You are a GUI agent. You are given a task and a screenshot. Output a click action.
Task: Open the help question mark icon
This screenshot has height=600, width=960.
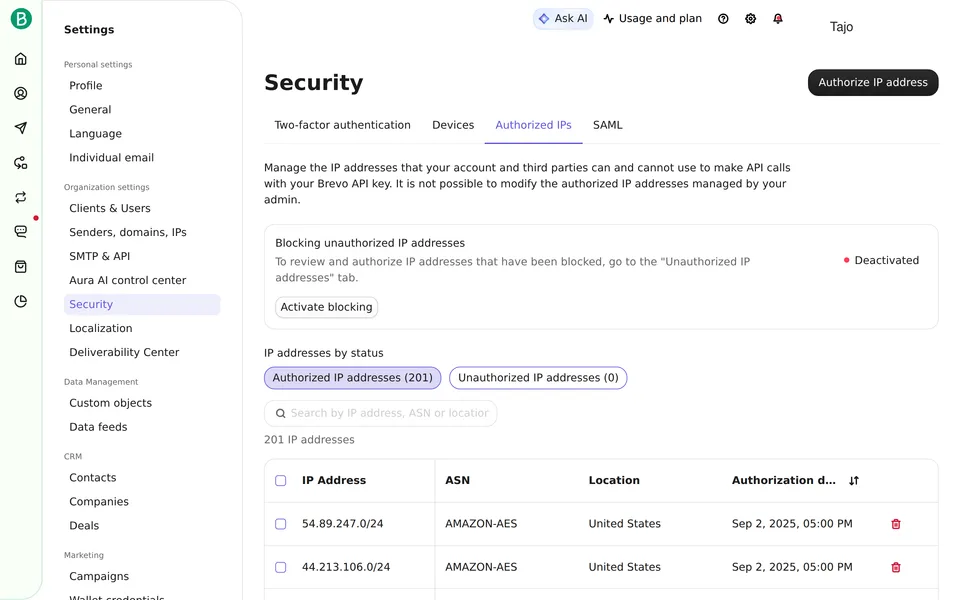tap(723, 19)
